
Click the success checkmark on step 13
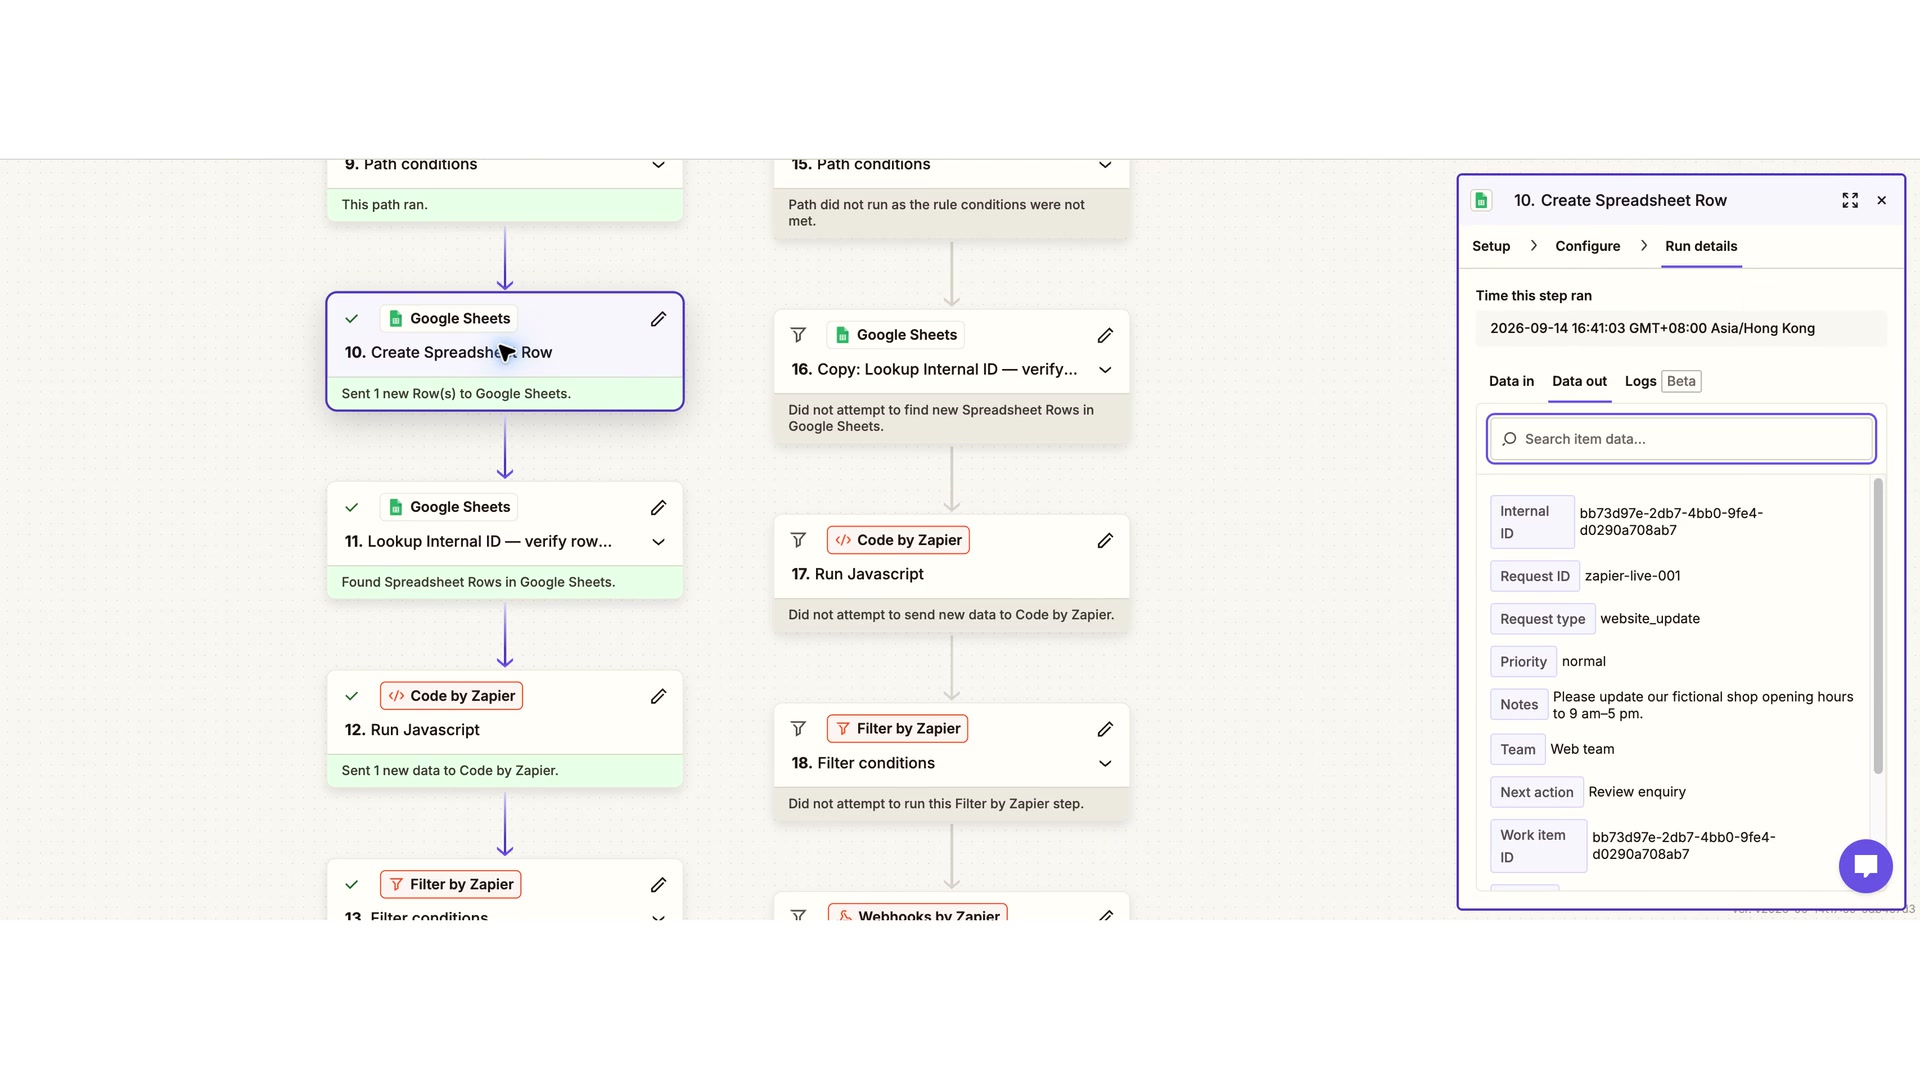click(352, 885)
